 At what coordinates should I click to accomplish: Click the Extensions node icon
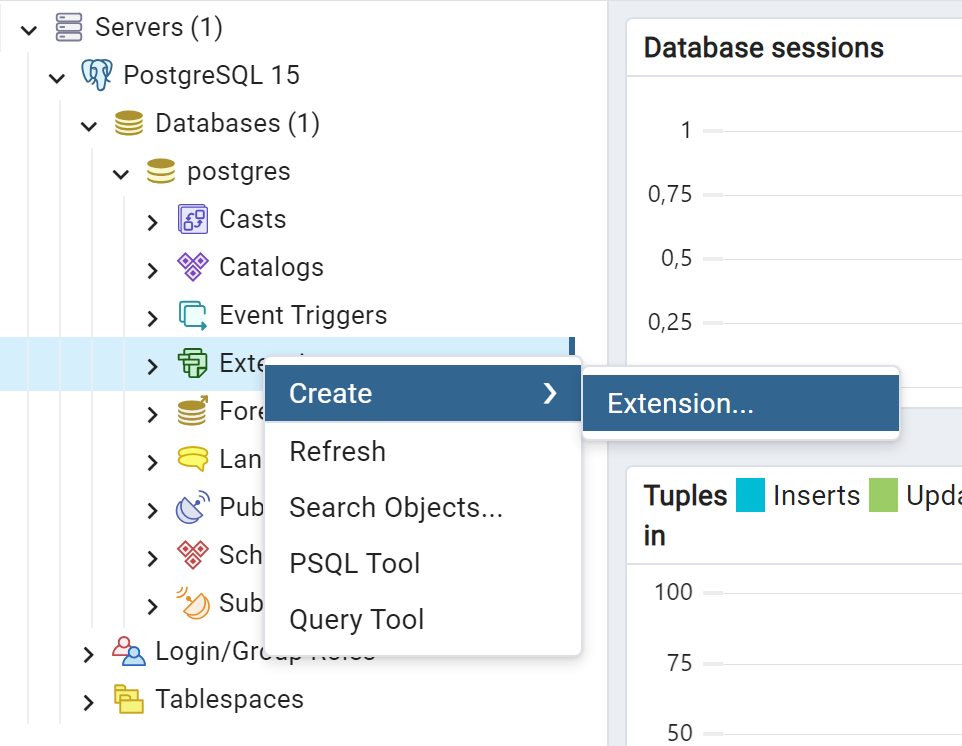(x=193, y=363)
